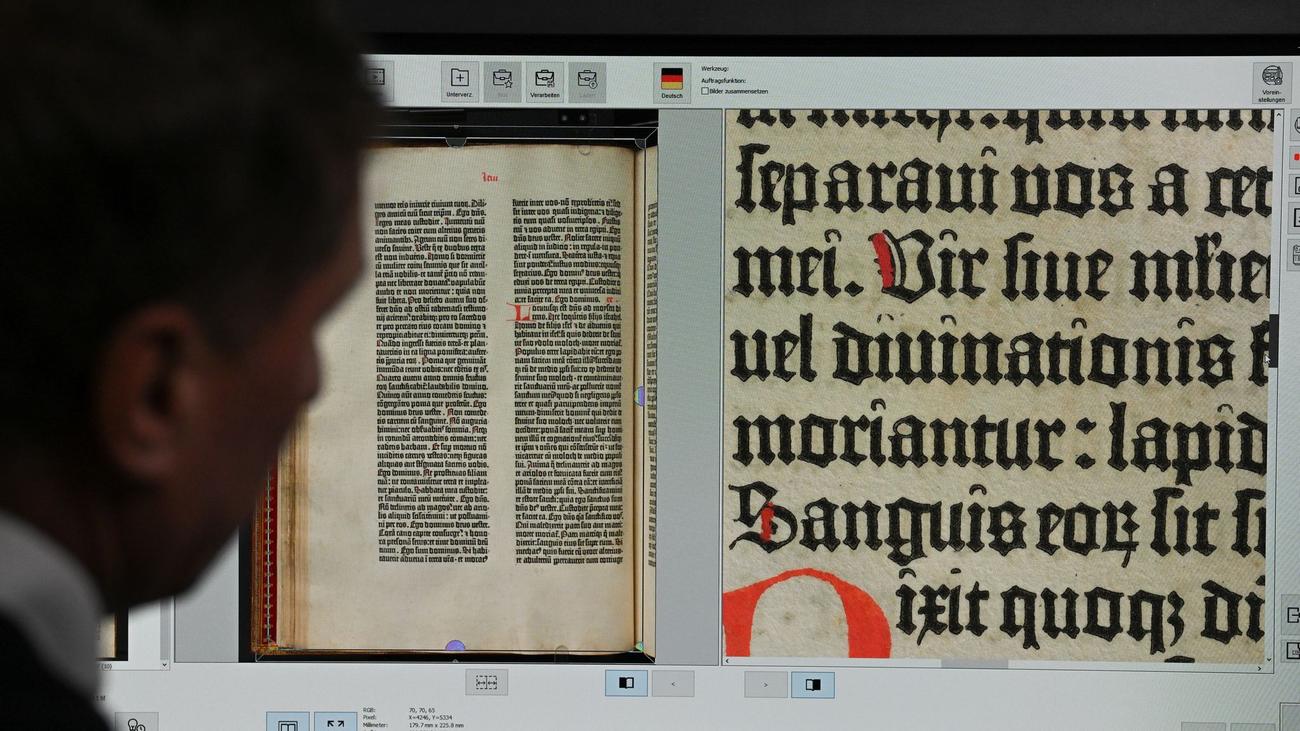Image resolution: width=1300 pixels, height=731 pixels.
Task: Select the right page view icon
Action: pos(812,684)
